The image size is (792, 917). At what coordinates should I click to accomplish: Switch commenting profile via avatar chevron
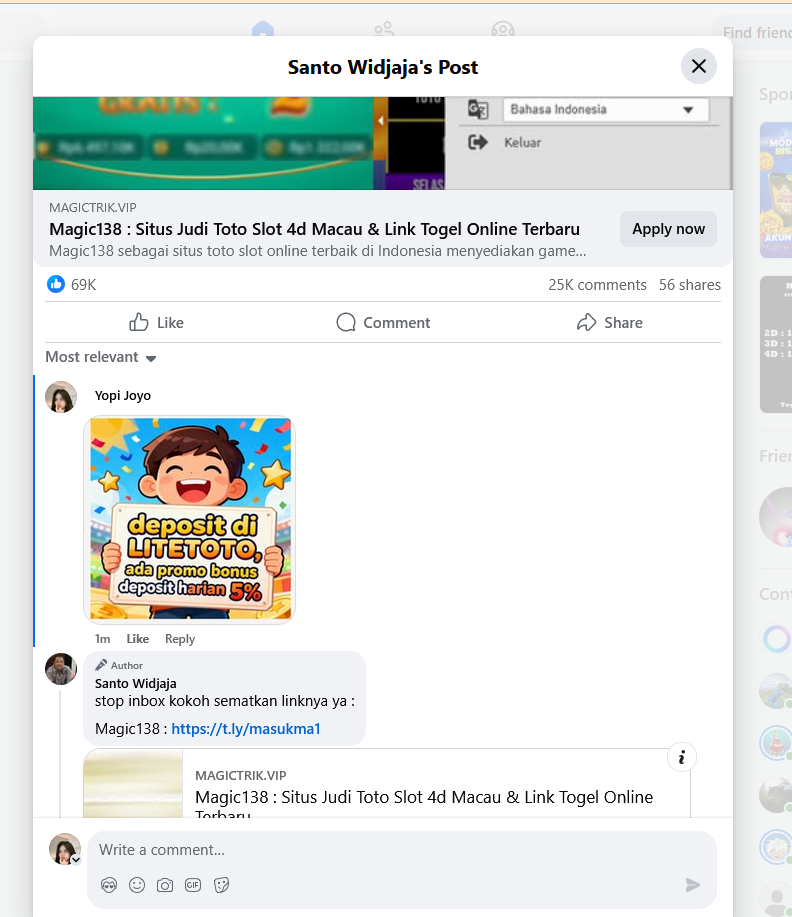point(75,860)
